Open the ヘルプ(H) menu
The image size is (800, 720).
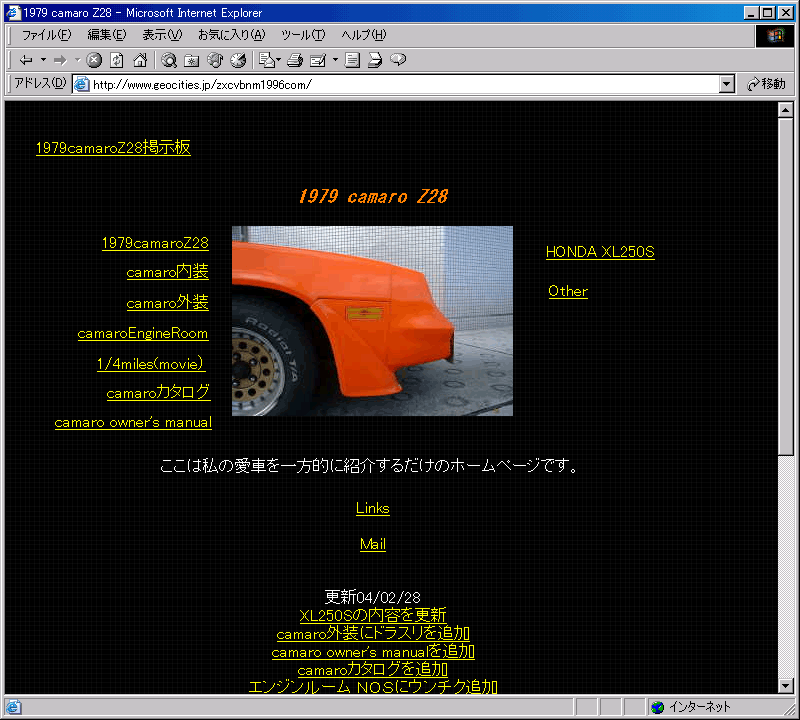[364, 35]
